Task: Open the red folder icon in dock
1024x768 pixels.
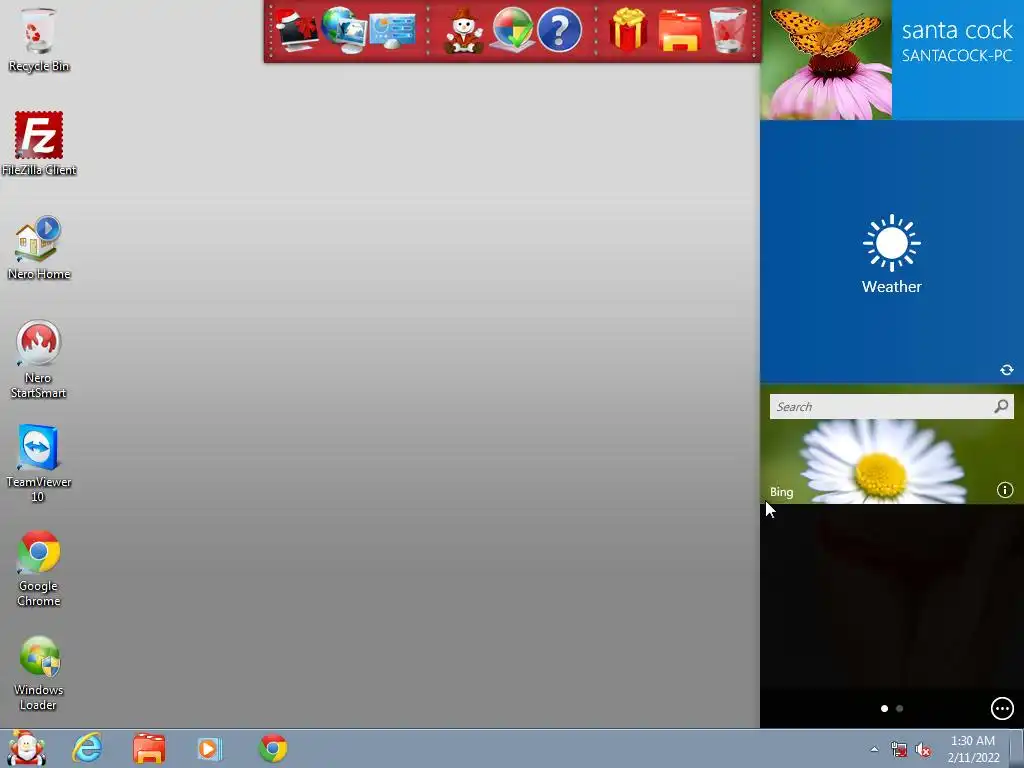Action: 680,31
